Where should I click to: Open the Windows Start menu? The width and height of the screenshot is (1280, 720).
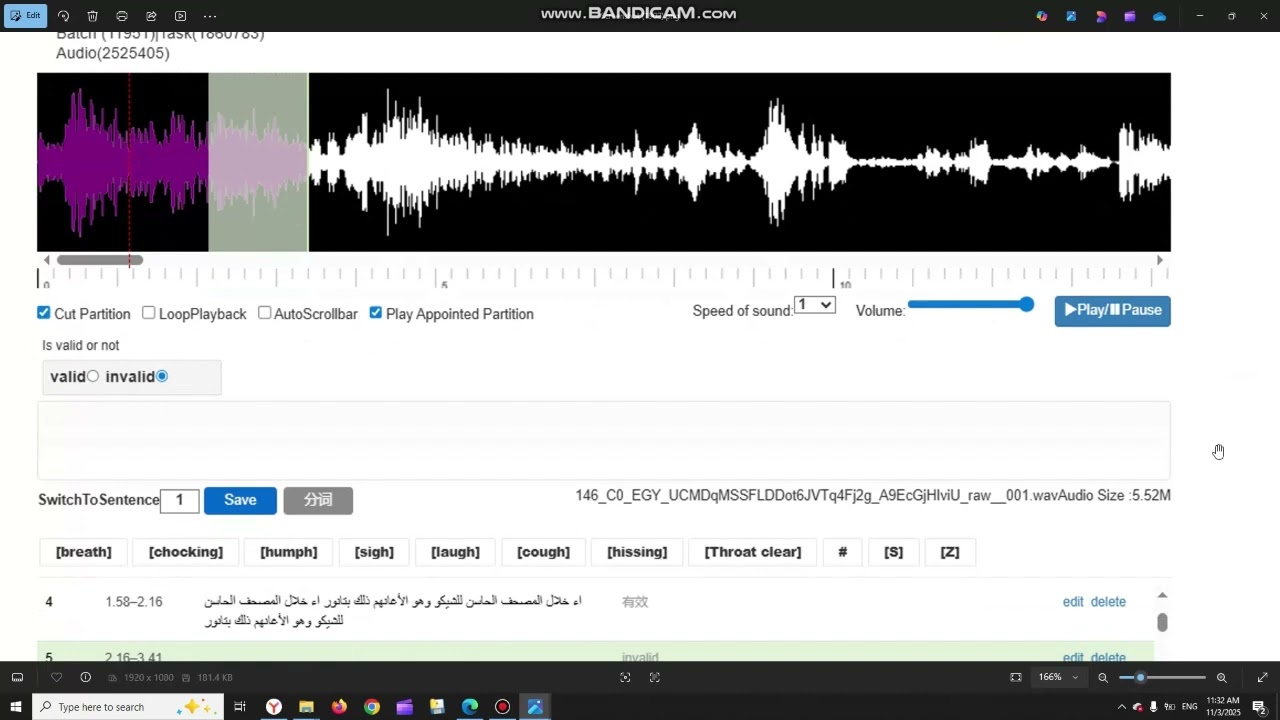(x=15, y=707)
